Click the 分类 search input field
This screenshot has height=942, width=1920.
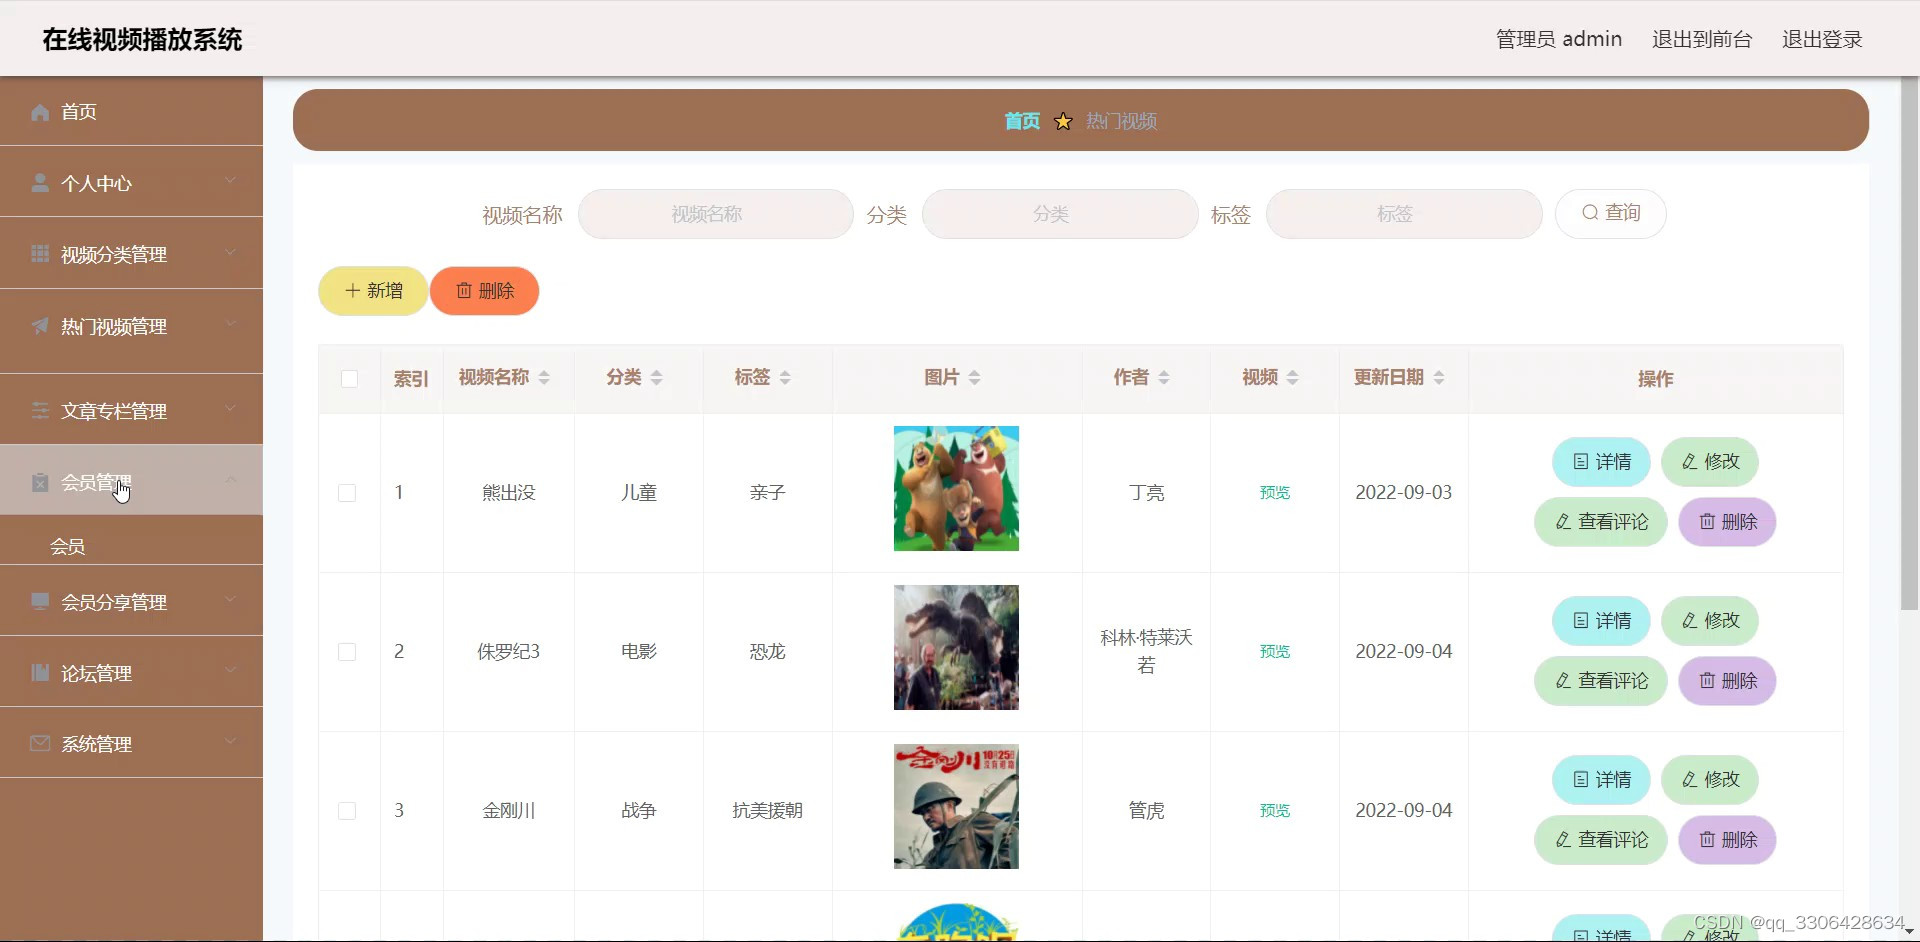[x=1060, y=214]
